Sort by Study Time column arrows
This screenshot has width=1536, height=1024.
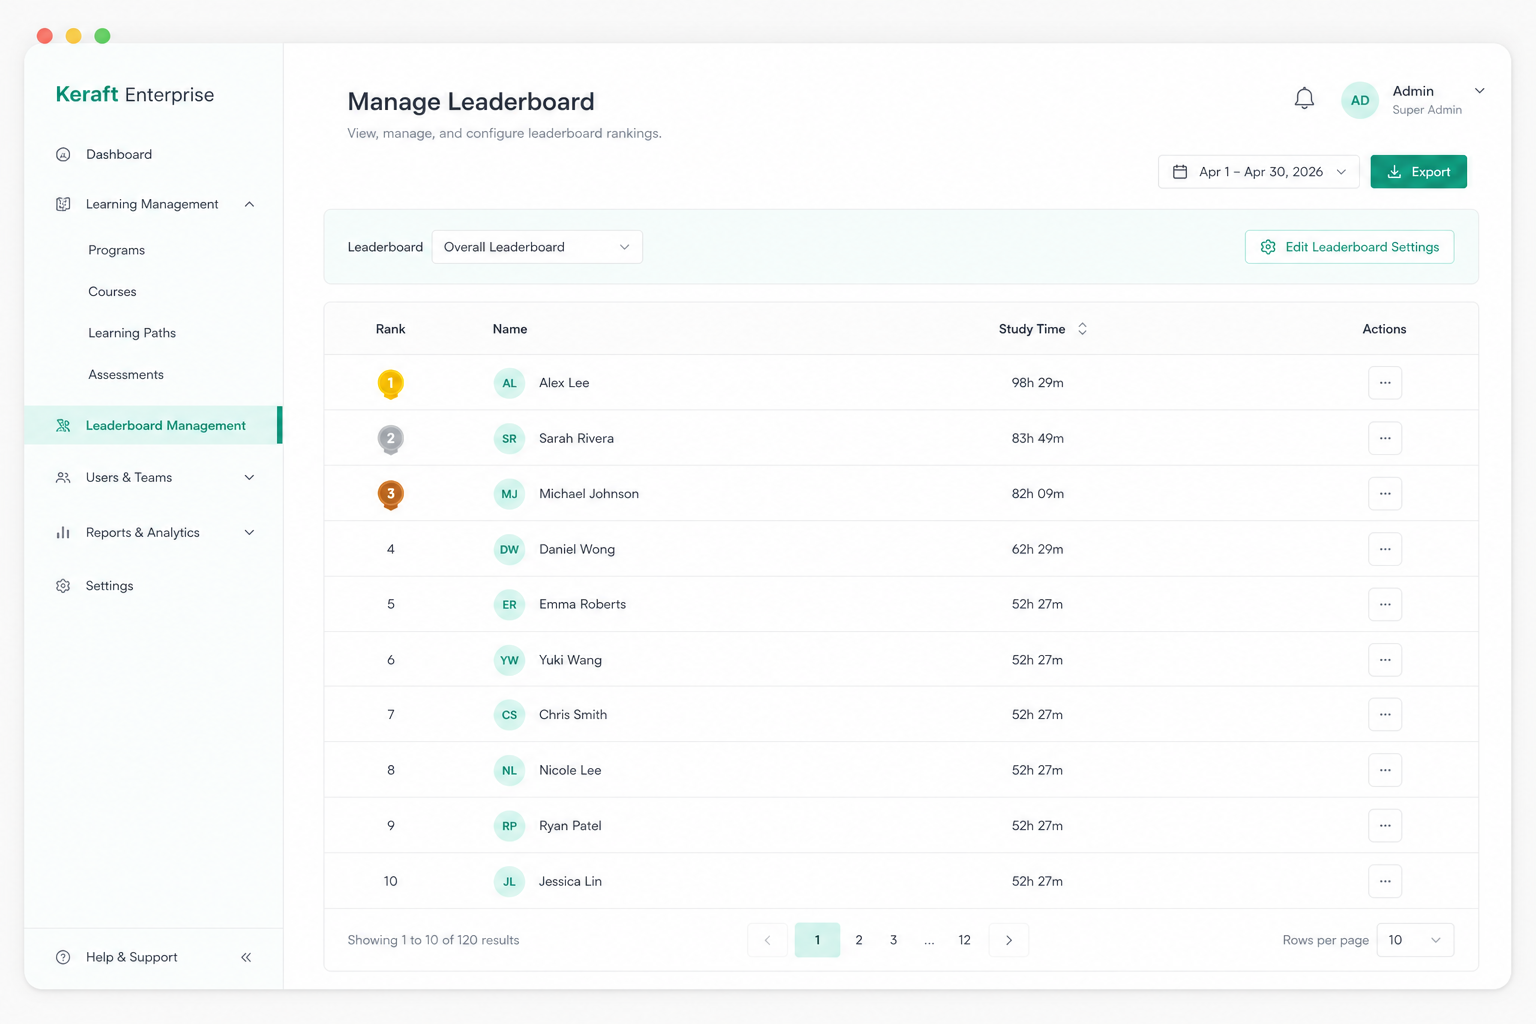pos(1082,329)
